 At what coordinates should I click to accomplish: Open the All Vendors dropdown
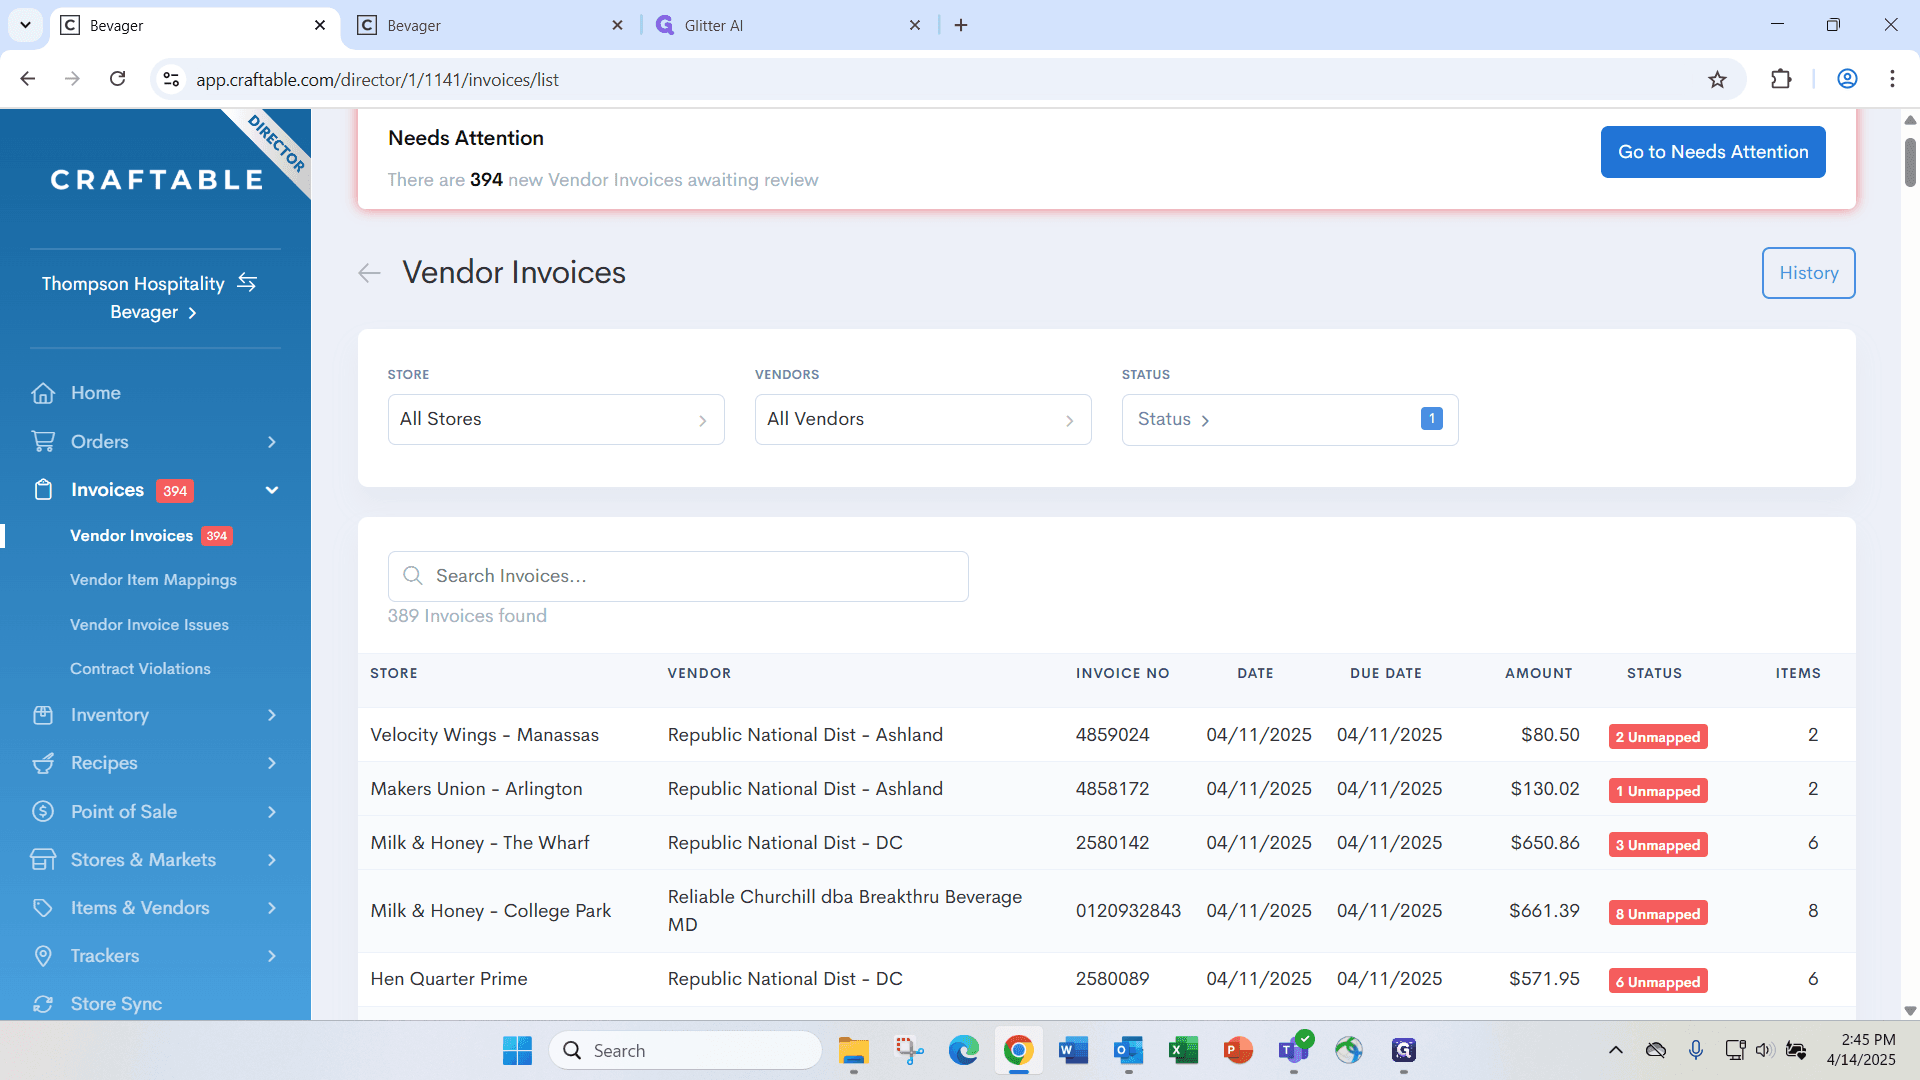[x=923, y=420]
